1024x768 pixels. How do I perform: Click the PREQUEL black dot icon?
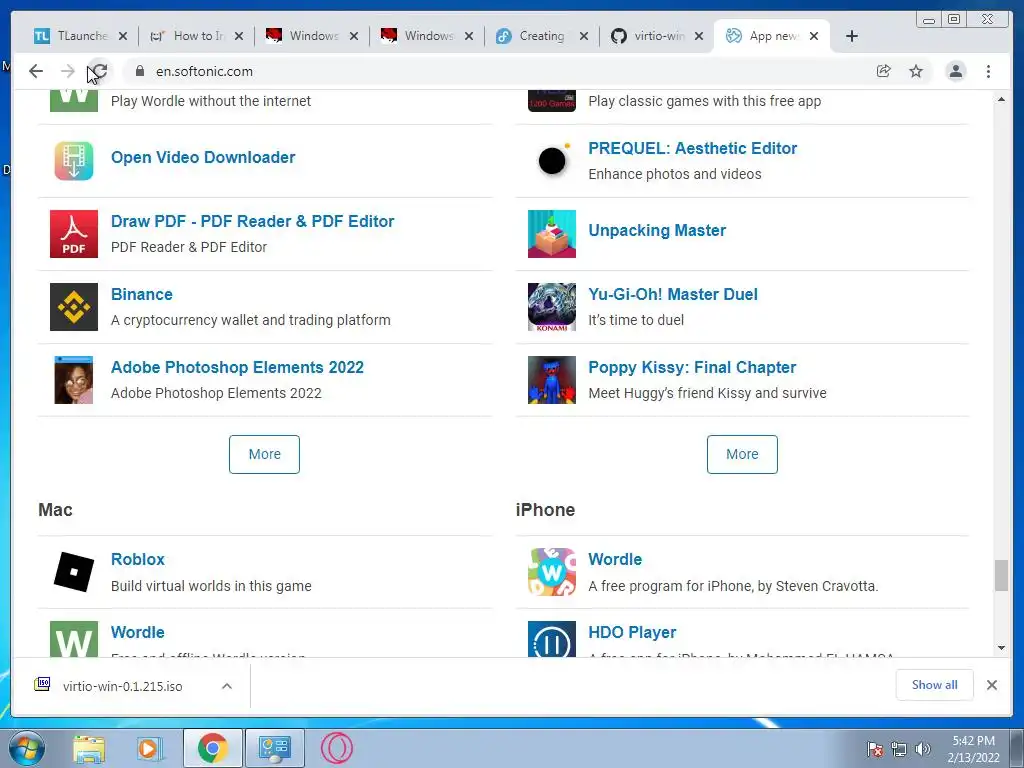(552, 161)
